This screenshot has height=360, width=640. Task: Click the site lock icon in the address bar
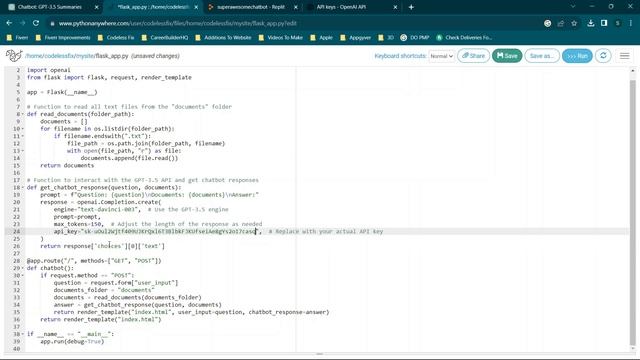(x=52, y=24)
